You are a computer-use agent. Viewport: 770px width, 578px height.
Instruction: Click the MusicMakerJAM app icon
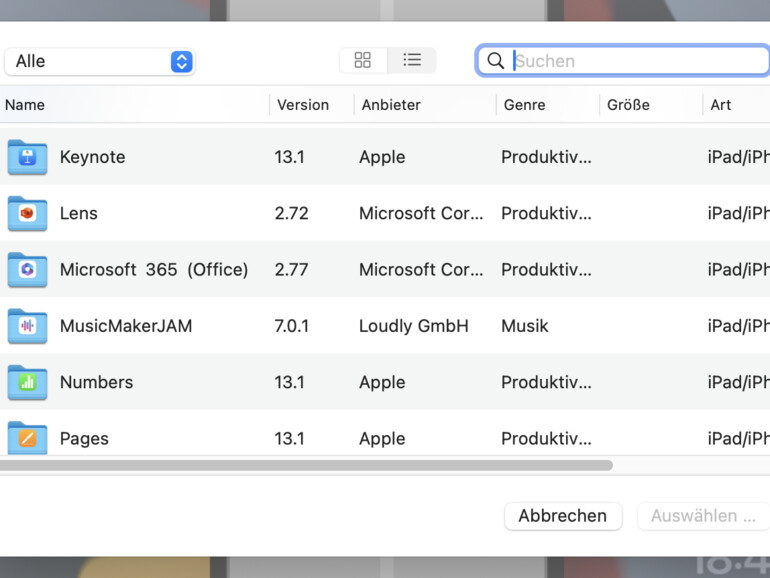tap(27, 326)
